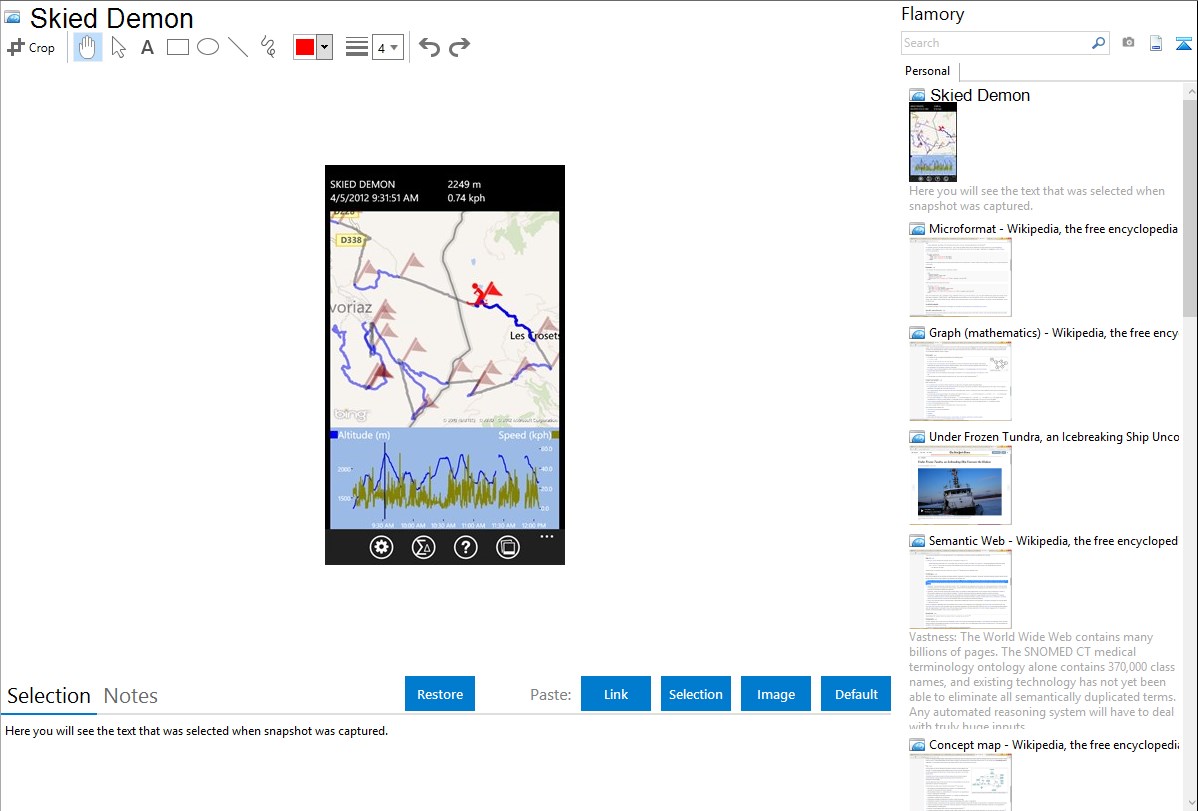Viewport: 1198px width, 811px height.
Task: Click the line thickness icon
Action: pyautogui.click(x=357, y=47)
